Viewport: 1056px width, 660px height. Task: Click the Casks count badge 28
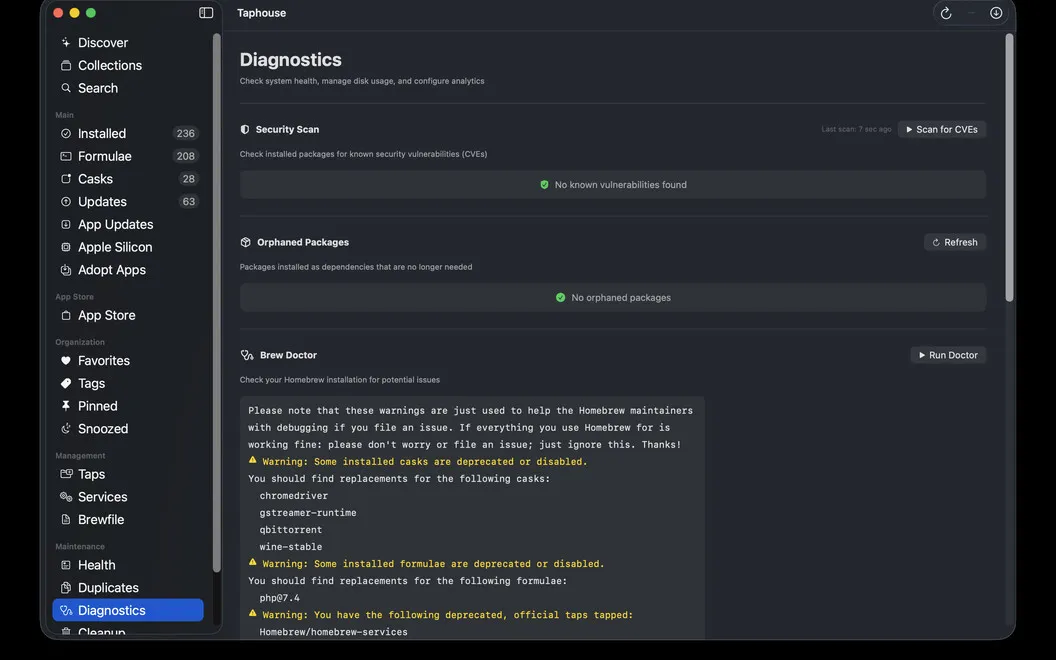coord(189,179)
